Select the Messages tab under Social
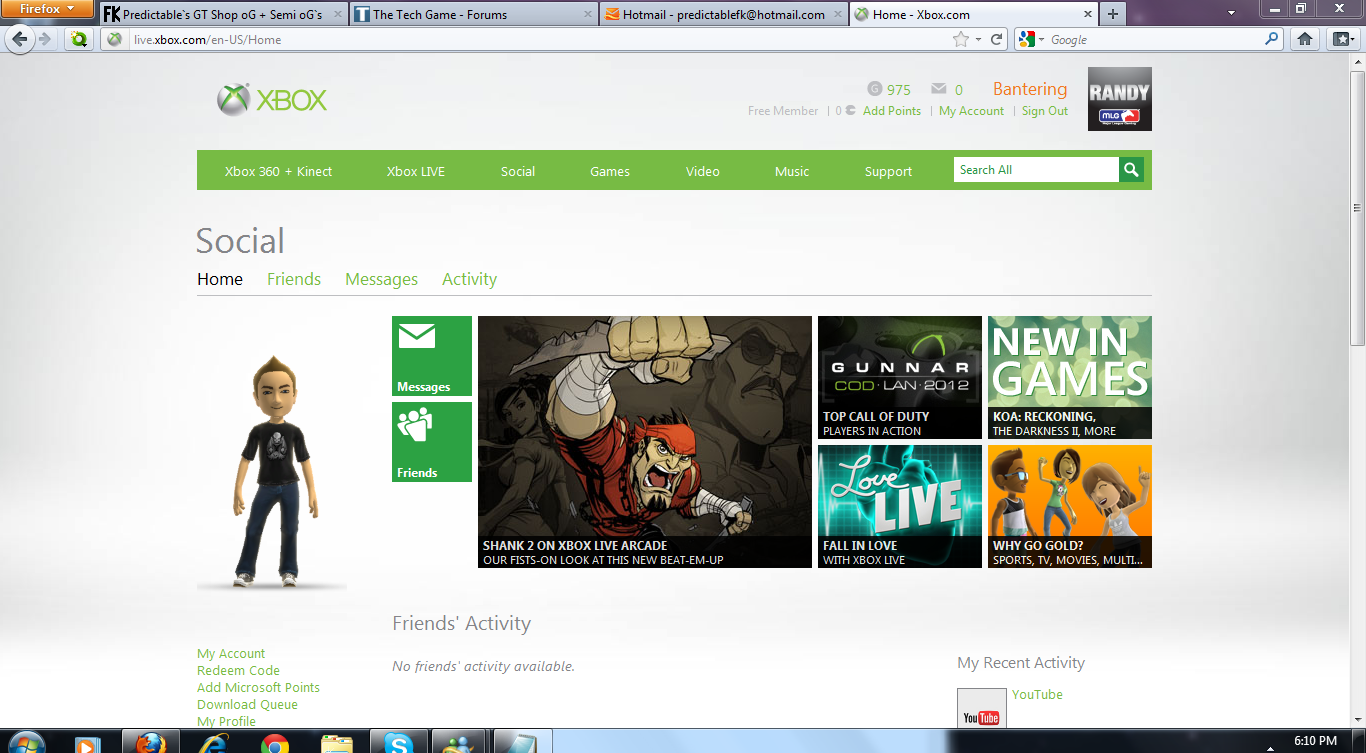1366x753 pixels. [x=381, y=279]
